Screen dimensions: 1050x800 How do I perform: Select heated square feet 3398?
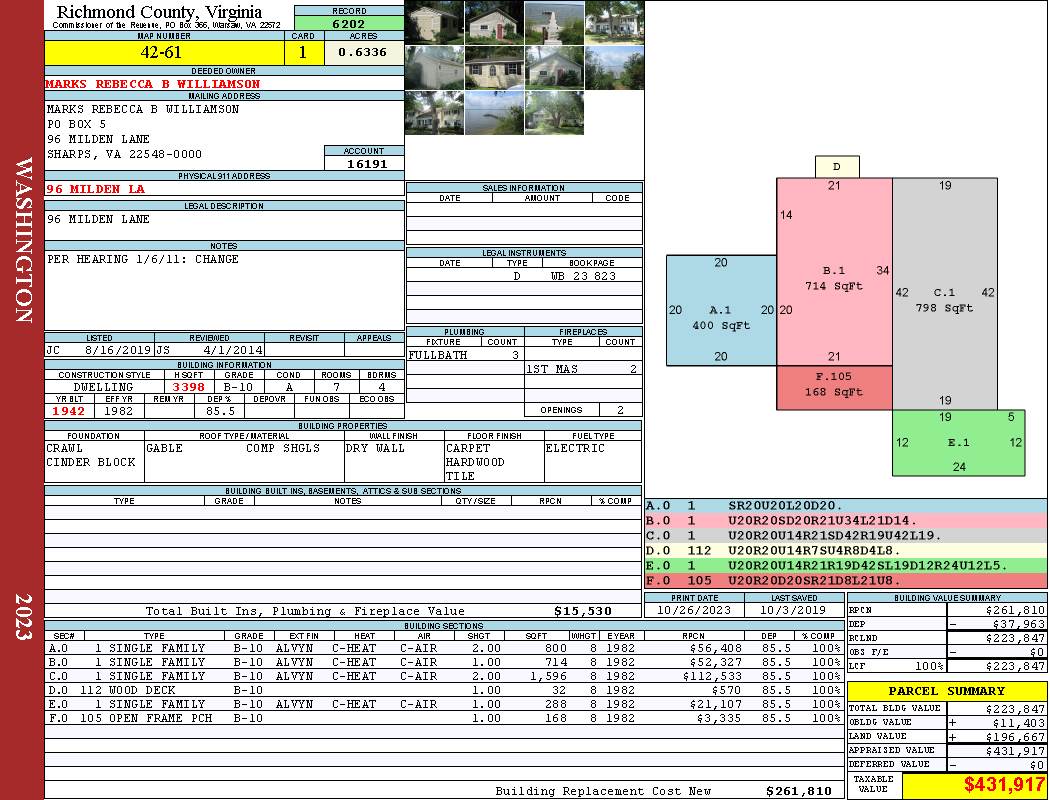click(189, 387)
